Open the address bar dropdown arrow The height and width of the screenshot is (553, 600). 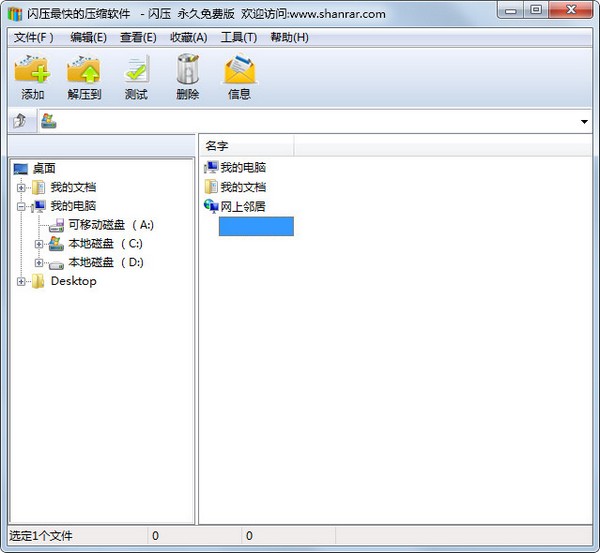[x=584, y=122]
